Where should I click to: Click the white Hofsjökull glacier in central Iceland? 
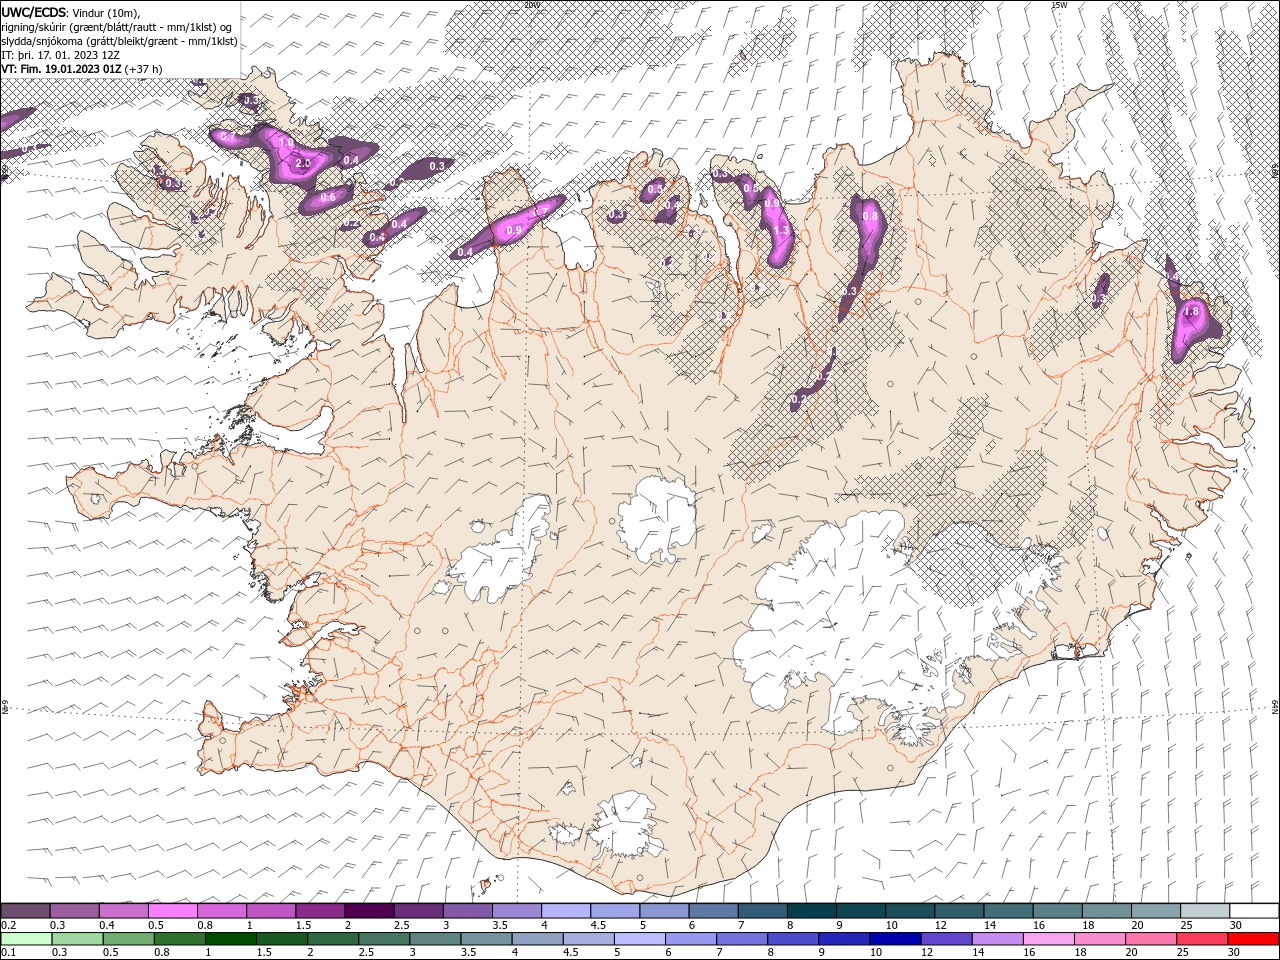click(x=657, y=518)
